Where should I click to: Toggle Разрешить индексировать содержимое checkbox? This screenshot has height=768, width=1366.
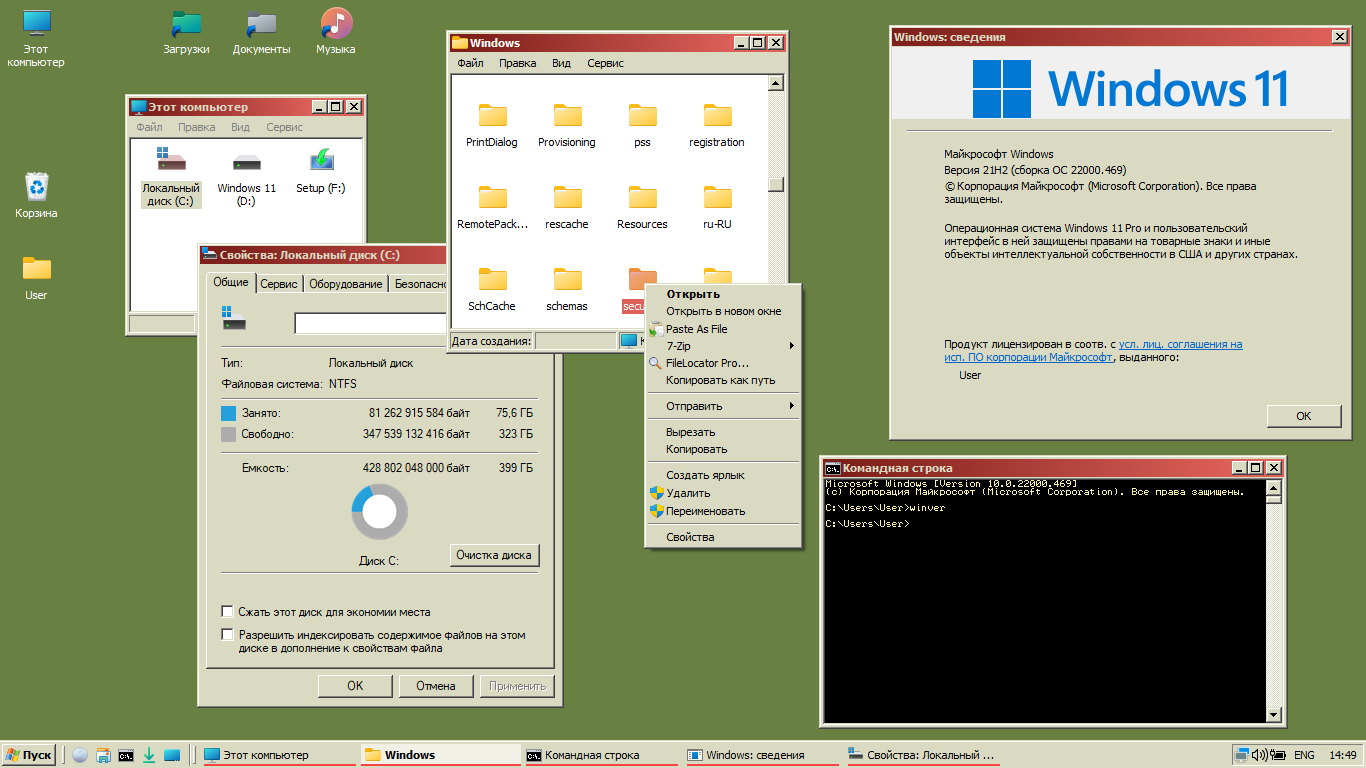tap(227, 634)
